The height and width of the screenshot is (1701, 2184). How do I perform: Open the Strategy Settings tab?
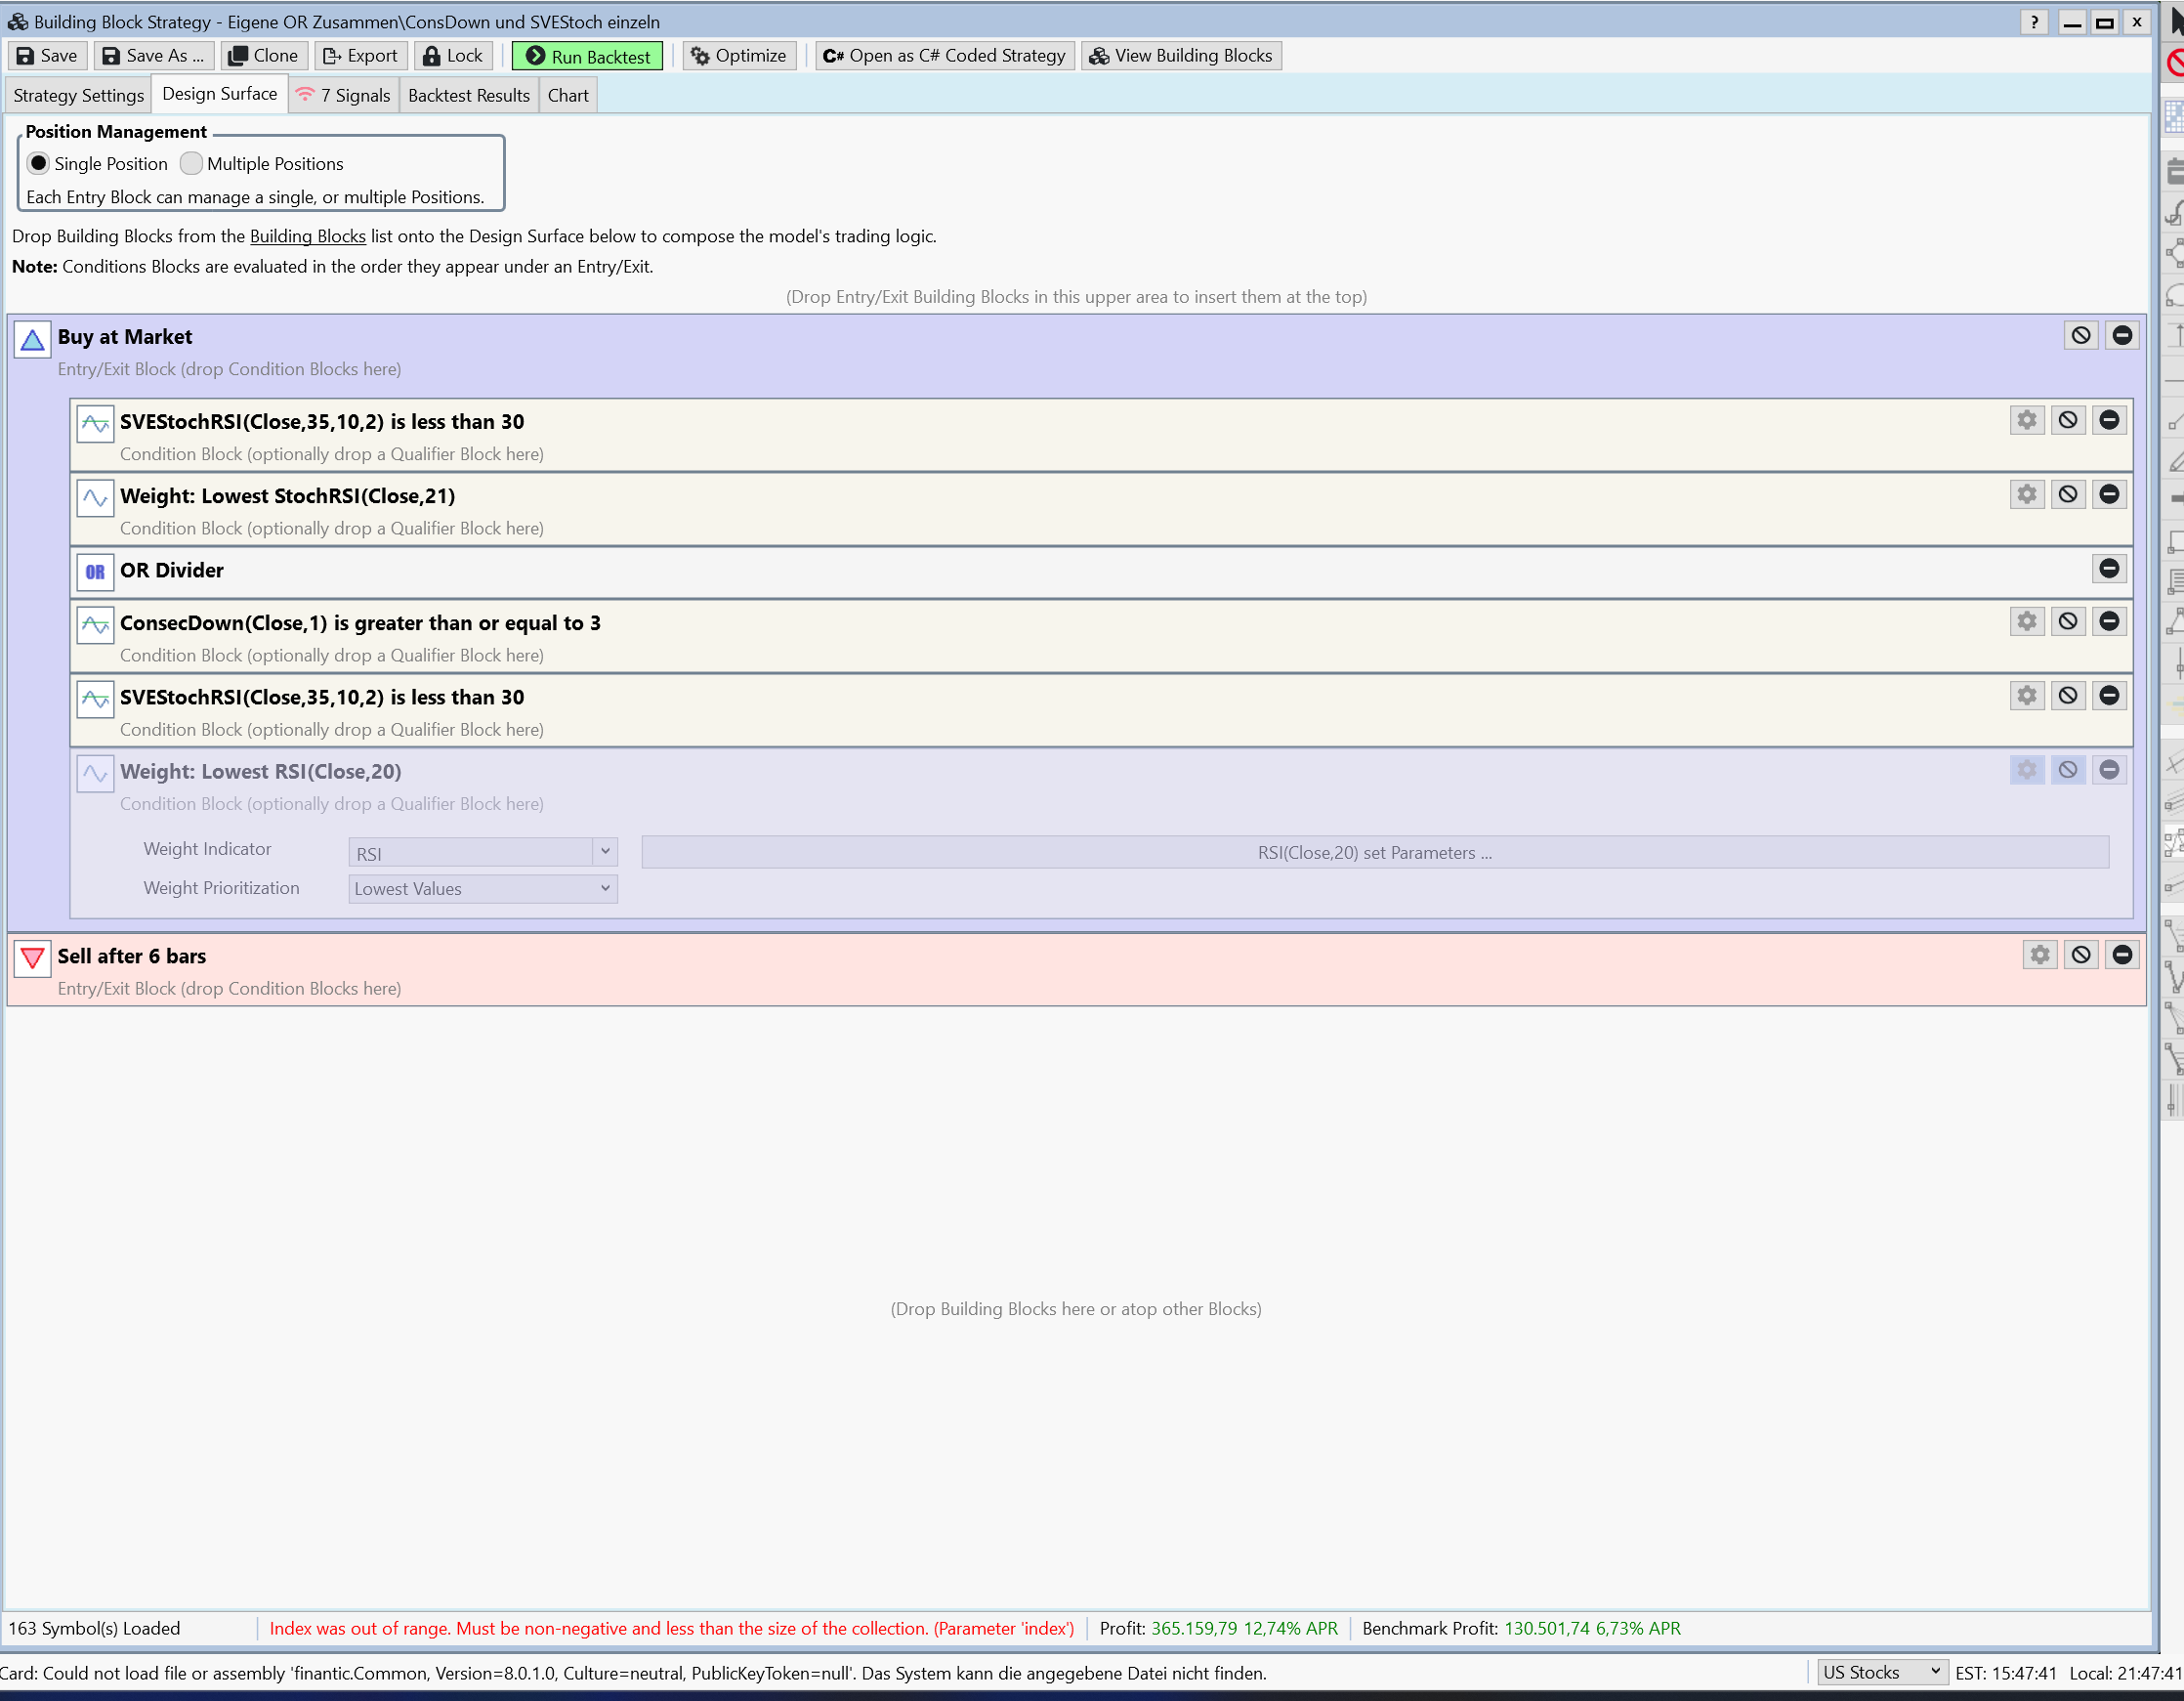click(x=78, y=95)
